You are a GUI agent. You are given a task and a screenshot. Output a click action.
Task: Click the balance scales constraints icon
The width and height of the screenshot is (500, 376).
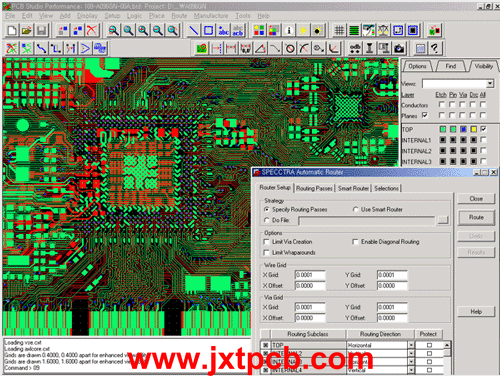383,30
